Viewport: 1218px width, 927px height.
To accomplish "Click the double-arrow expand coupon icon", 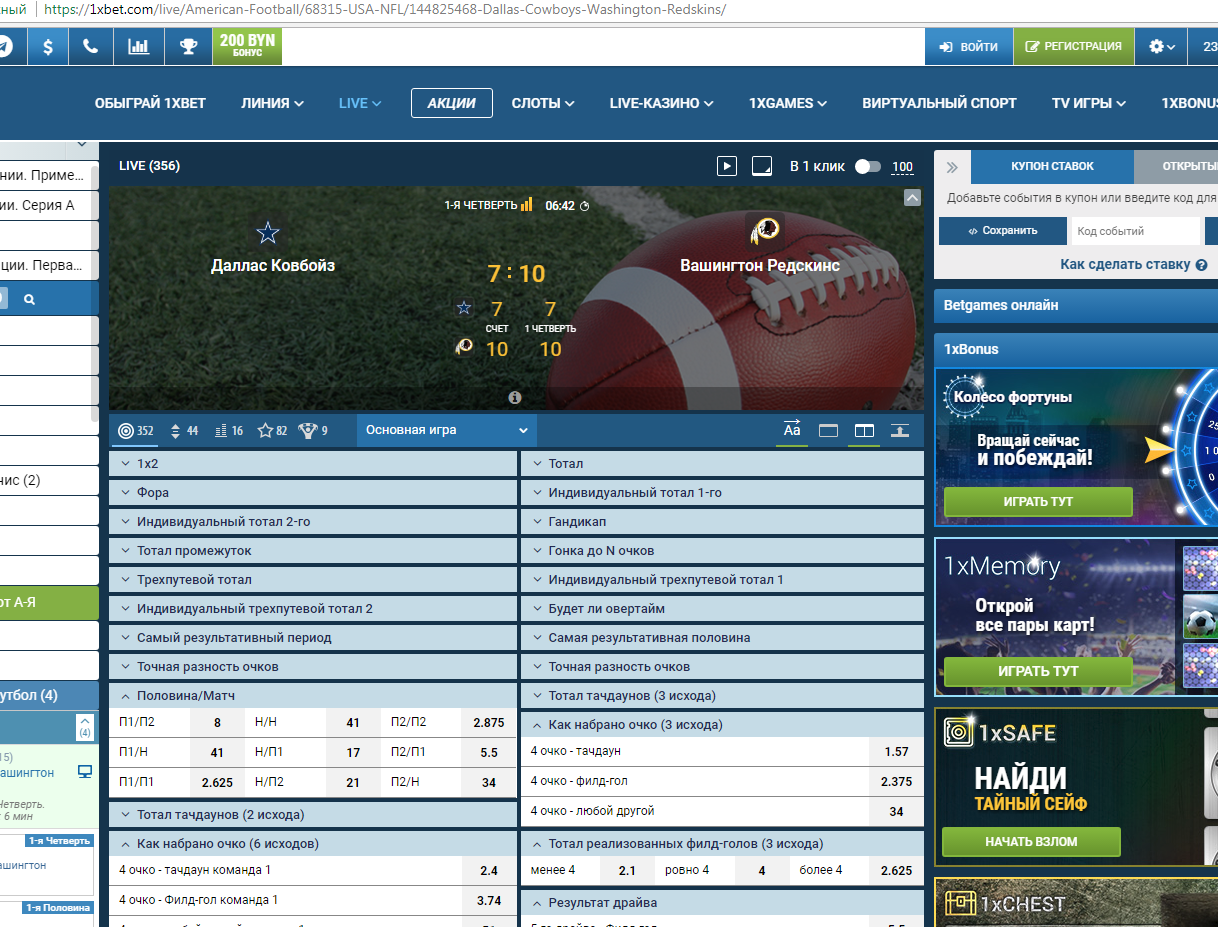I will [x=952, y=167].
